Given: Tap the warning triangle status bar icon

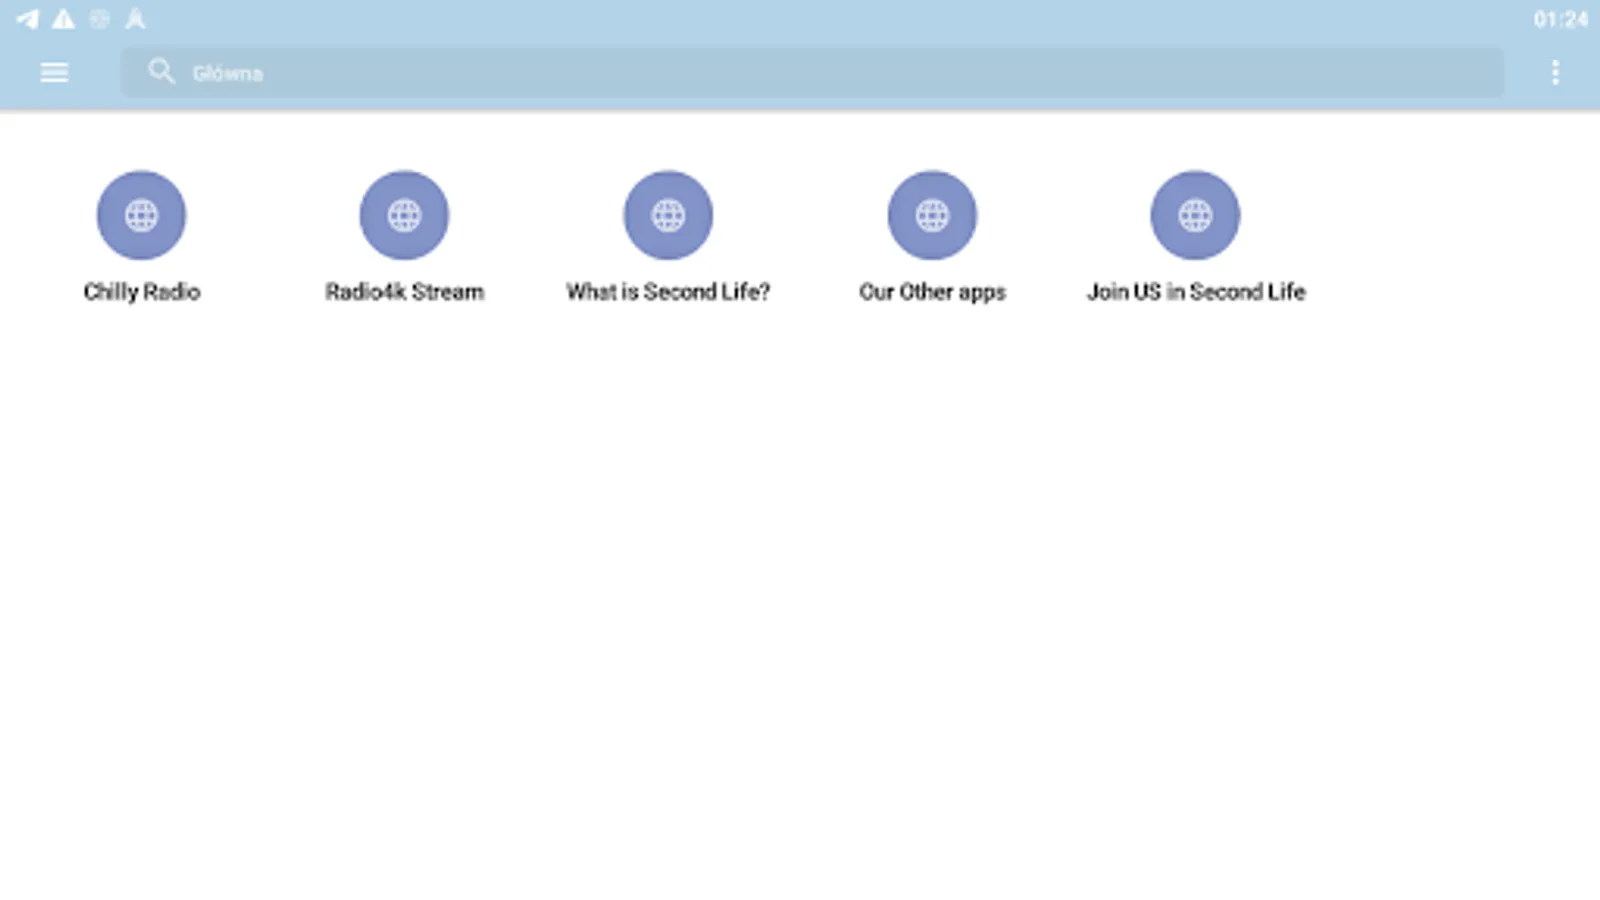Looking at the screenshot, I should click(x=63, y=19).
